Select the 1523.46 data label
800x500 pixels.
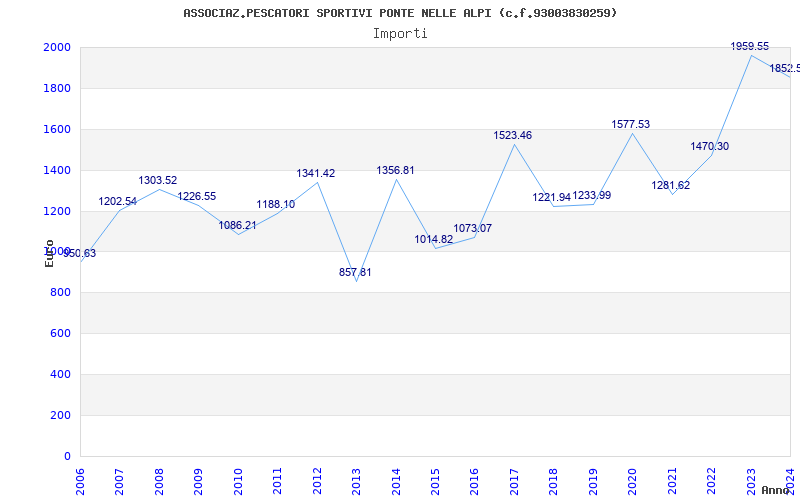click(513, 136)
